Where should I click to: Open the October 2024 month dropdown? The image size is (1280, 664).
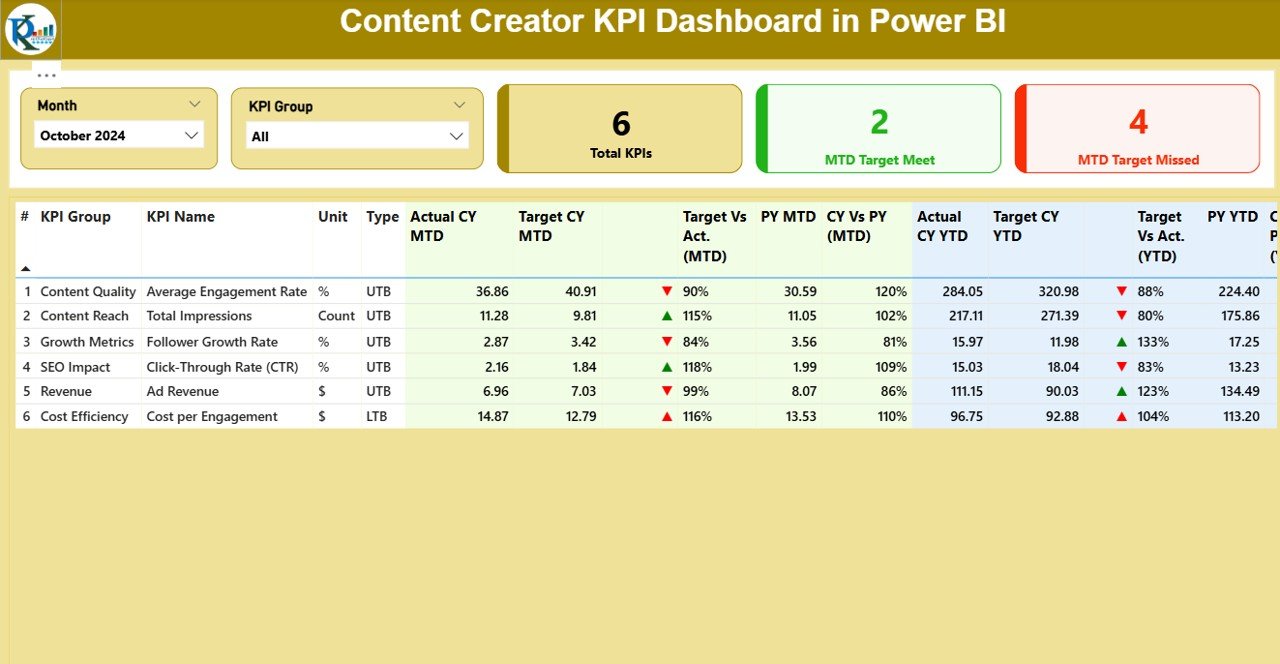pyautogui.click(x=119, y=135)
